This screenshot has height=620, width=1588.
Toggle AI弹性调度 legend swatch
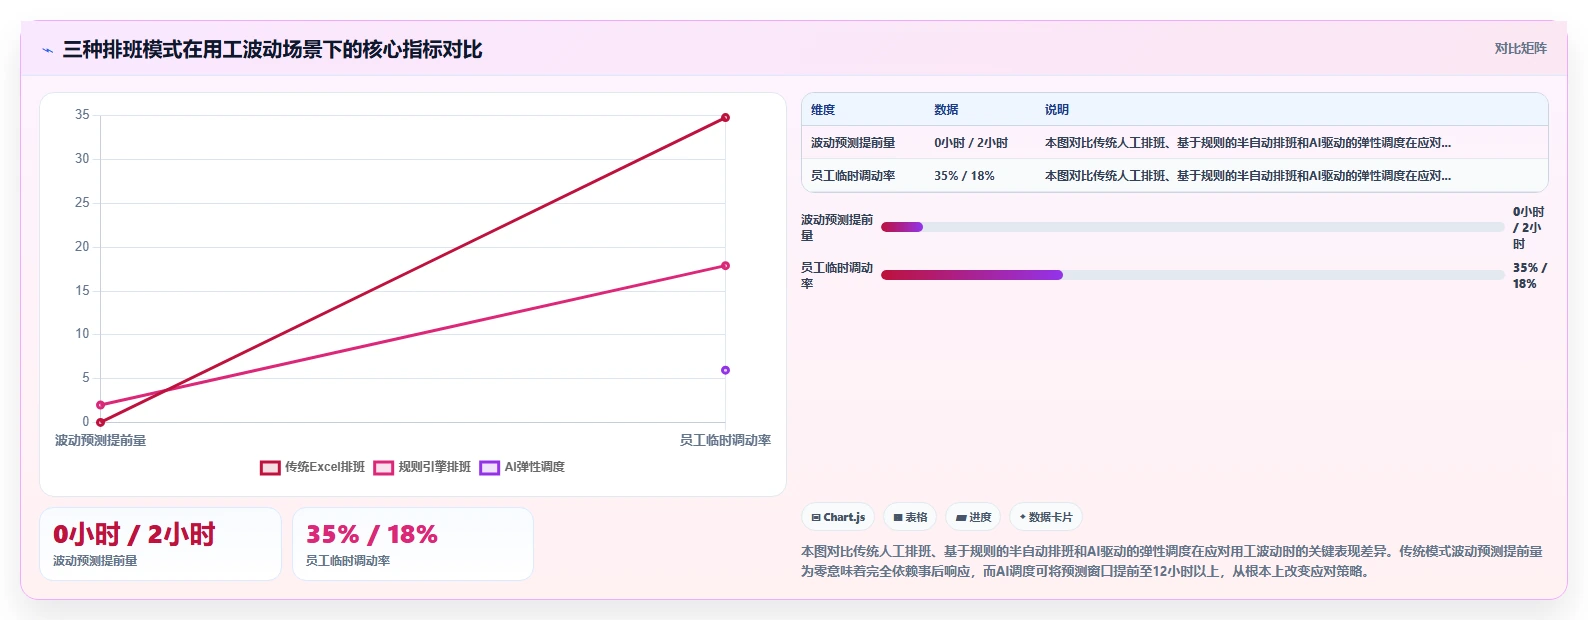point(489,467)
